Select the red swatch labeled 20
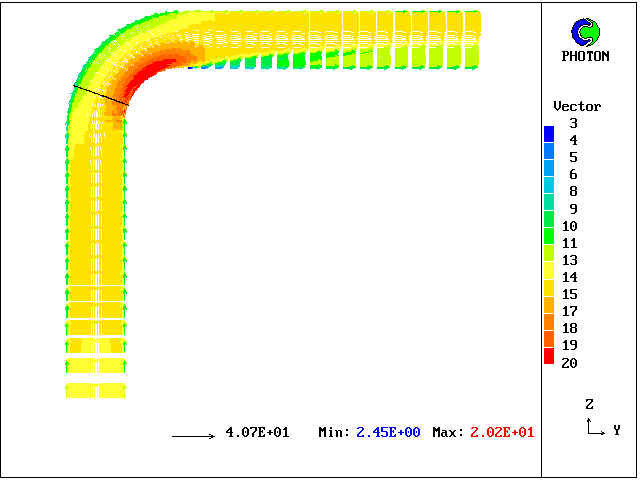Screen dimensions: 640x480 pos(549,356)
